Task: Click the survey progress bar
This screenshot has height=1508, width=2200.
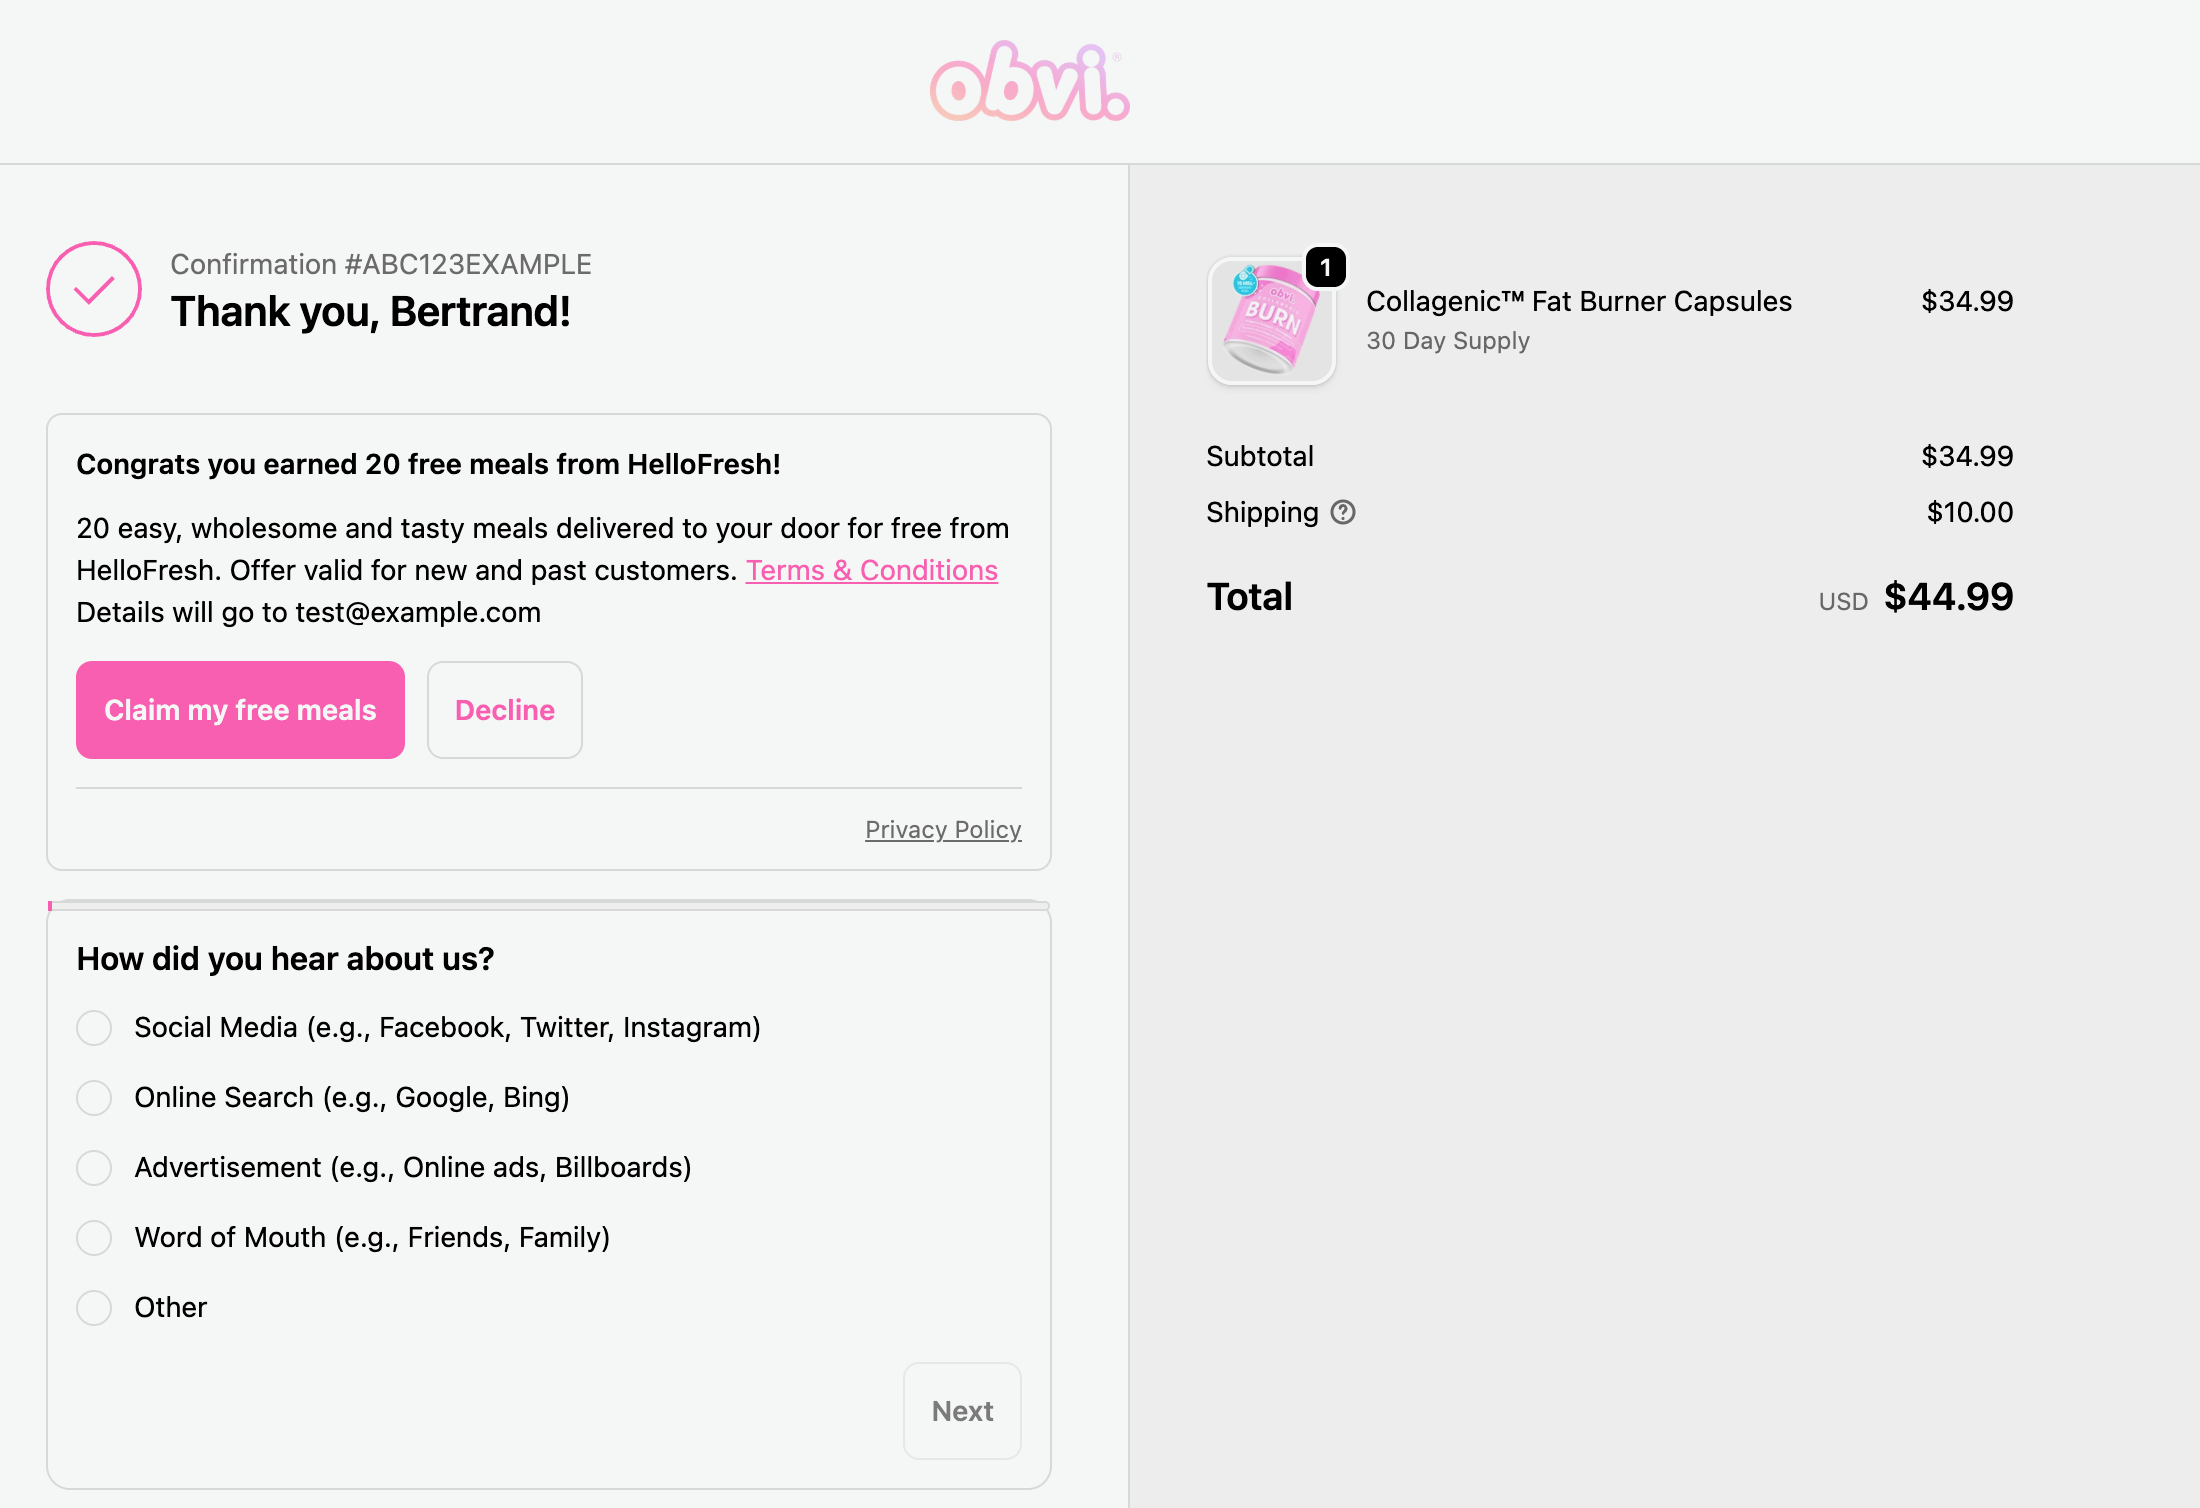Action: click(x=549, y=905)
